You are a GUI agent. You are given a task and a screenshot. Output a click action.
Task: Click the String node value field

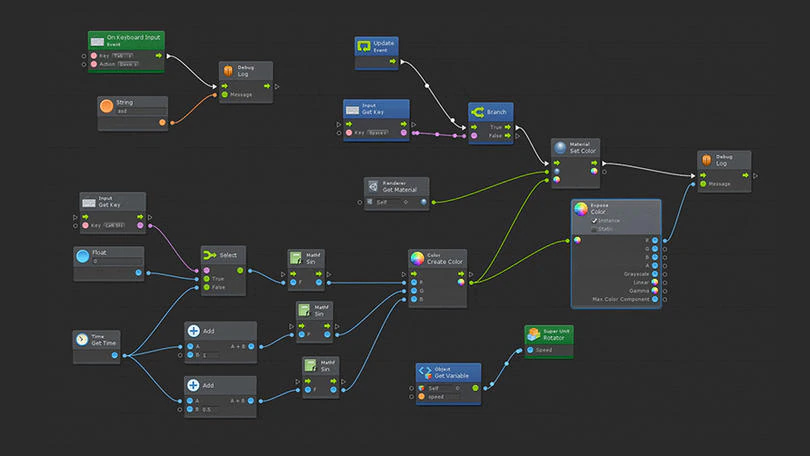click(141, 111)
